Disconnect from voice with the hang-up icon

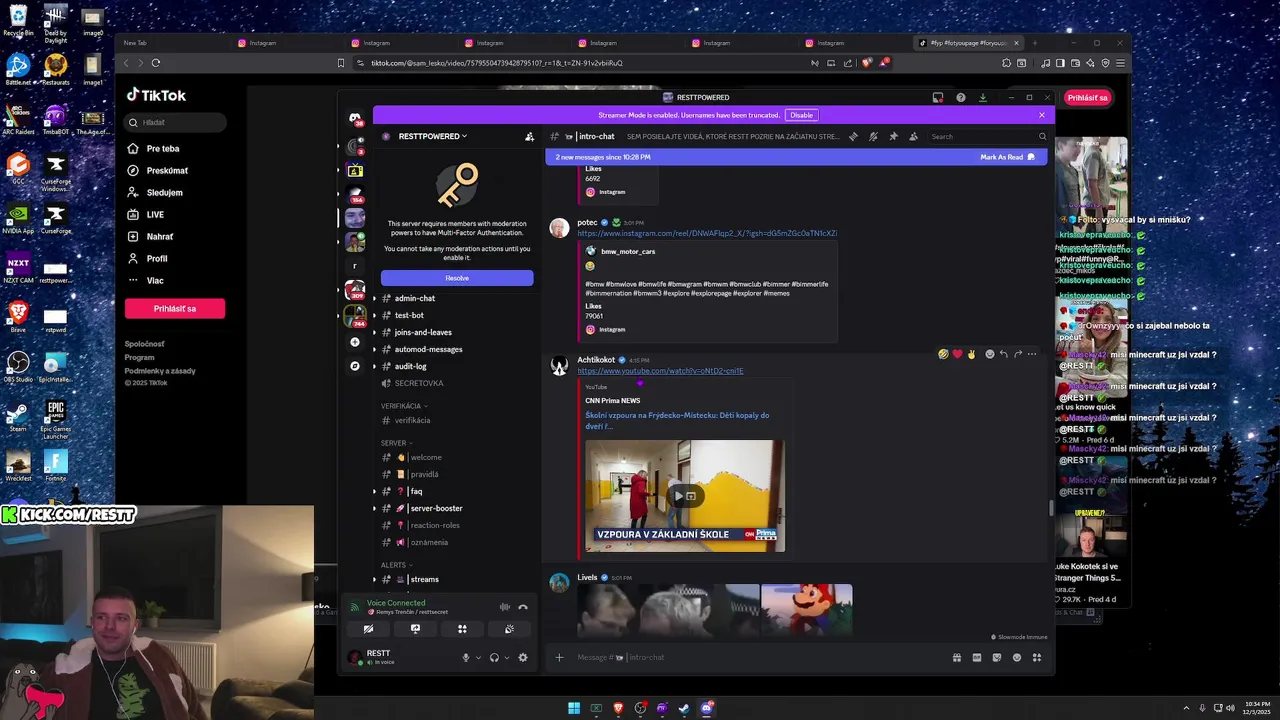click(x=522, y=607)
